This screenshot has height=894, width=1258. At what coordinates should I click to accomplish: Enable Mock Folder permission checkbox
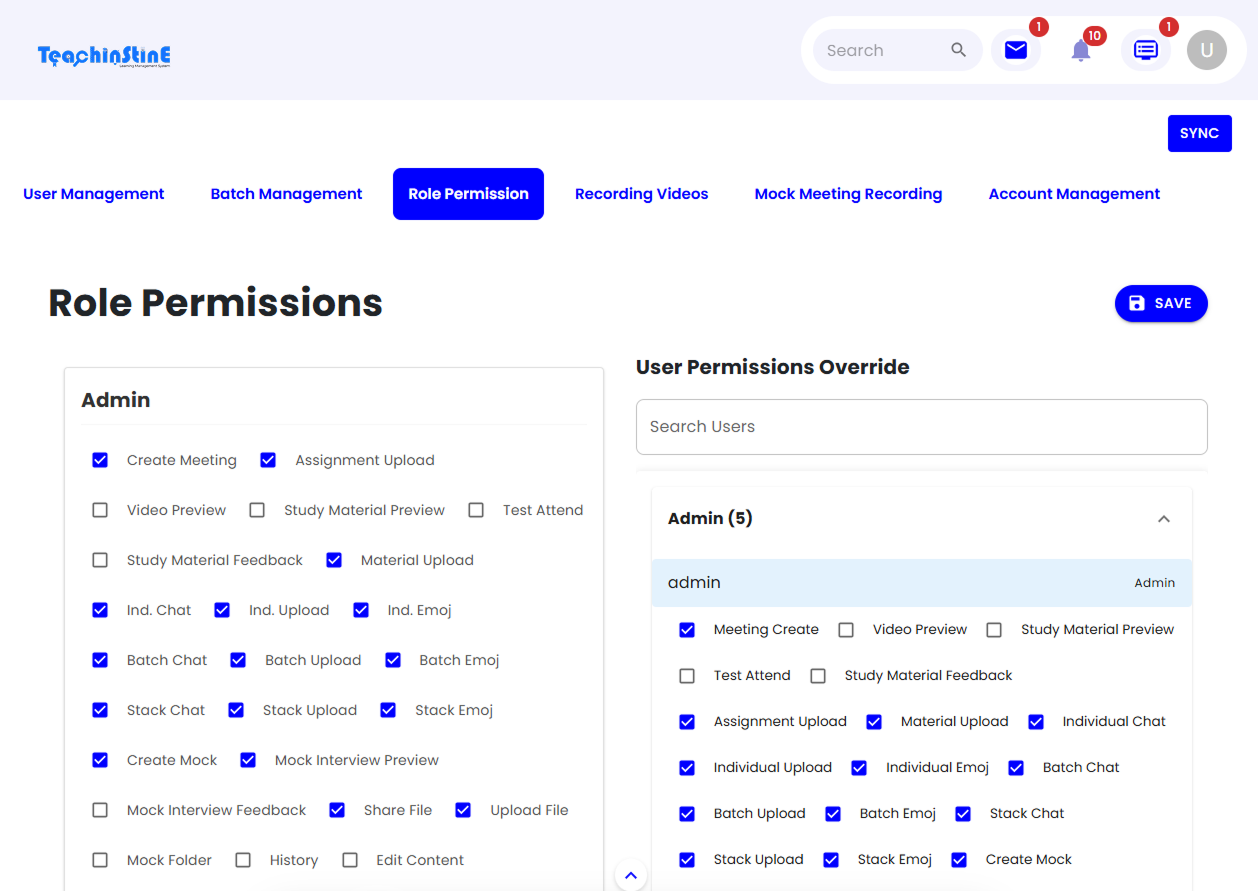pos(100,860)
